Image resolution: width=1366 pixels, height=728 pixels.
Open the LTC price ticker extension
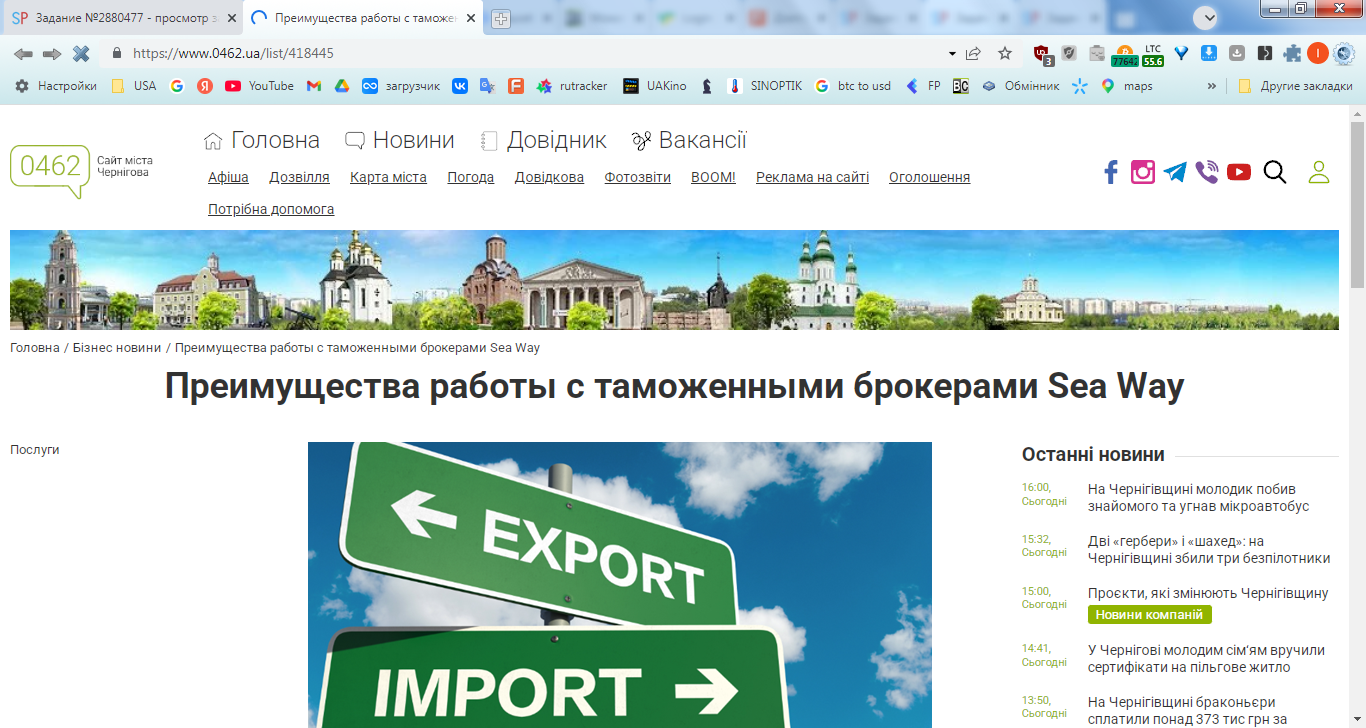pos(1153,54)
